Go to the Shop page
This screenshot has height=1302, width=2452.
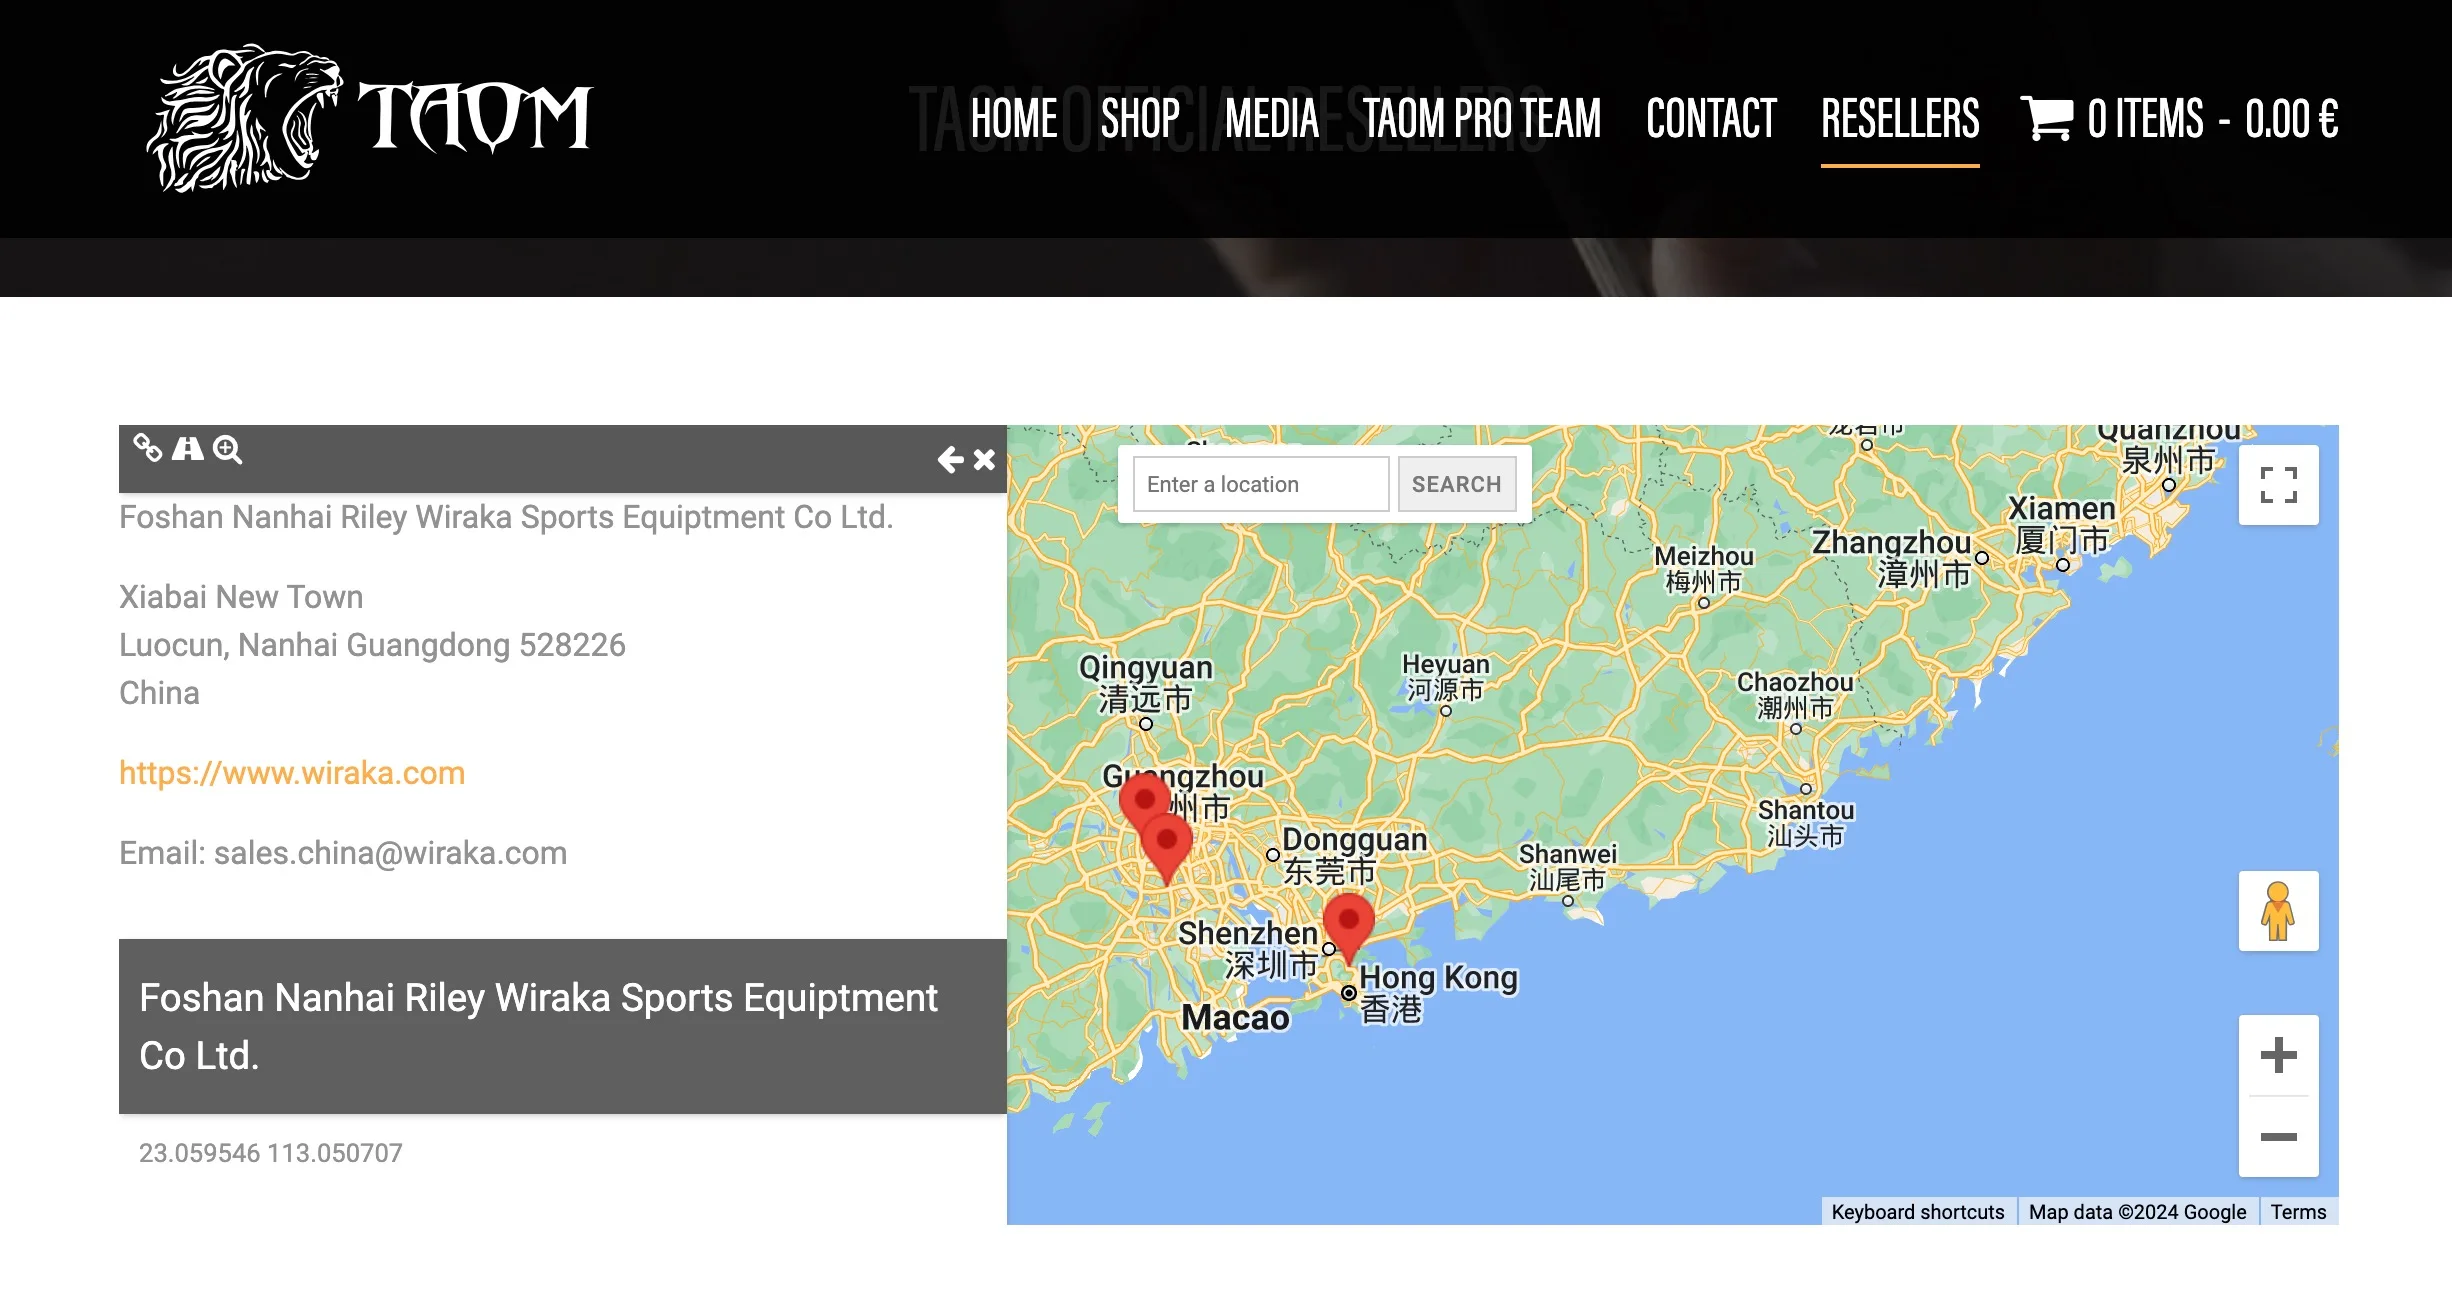tap(1140, 119)
